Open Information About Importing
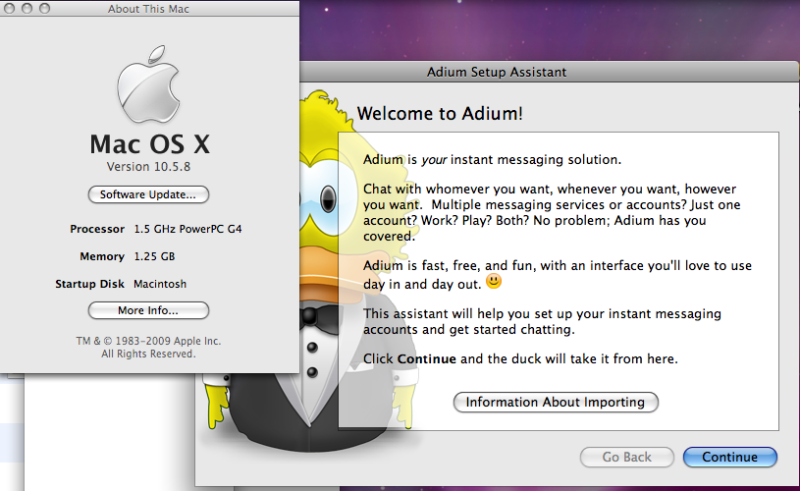The image size is (800, 491). pos(556,402)
